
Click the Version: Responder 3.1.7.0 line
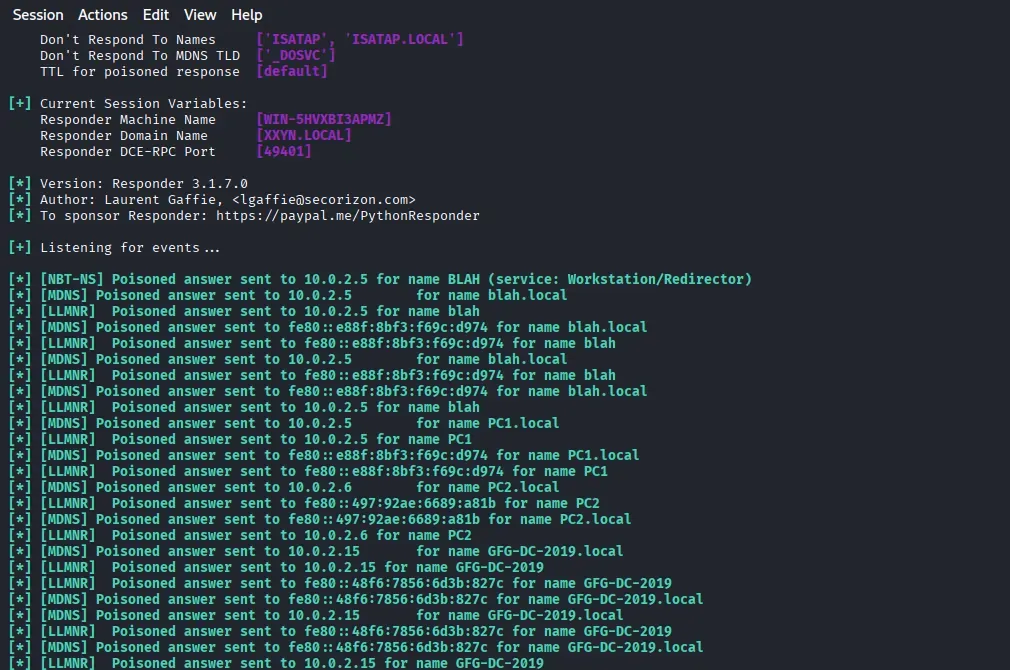point(144,183)
